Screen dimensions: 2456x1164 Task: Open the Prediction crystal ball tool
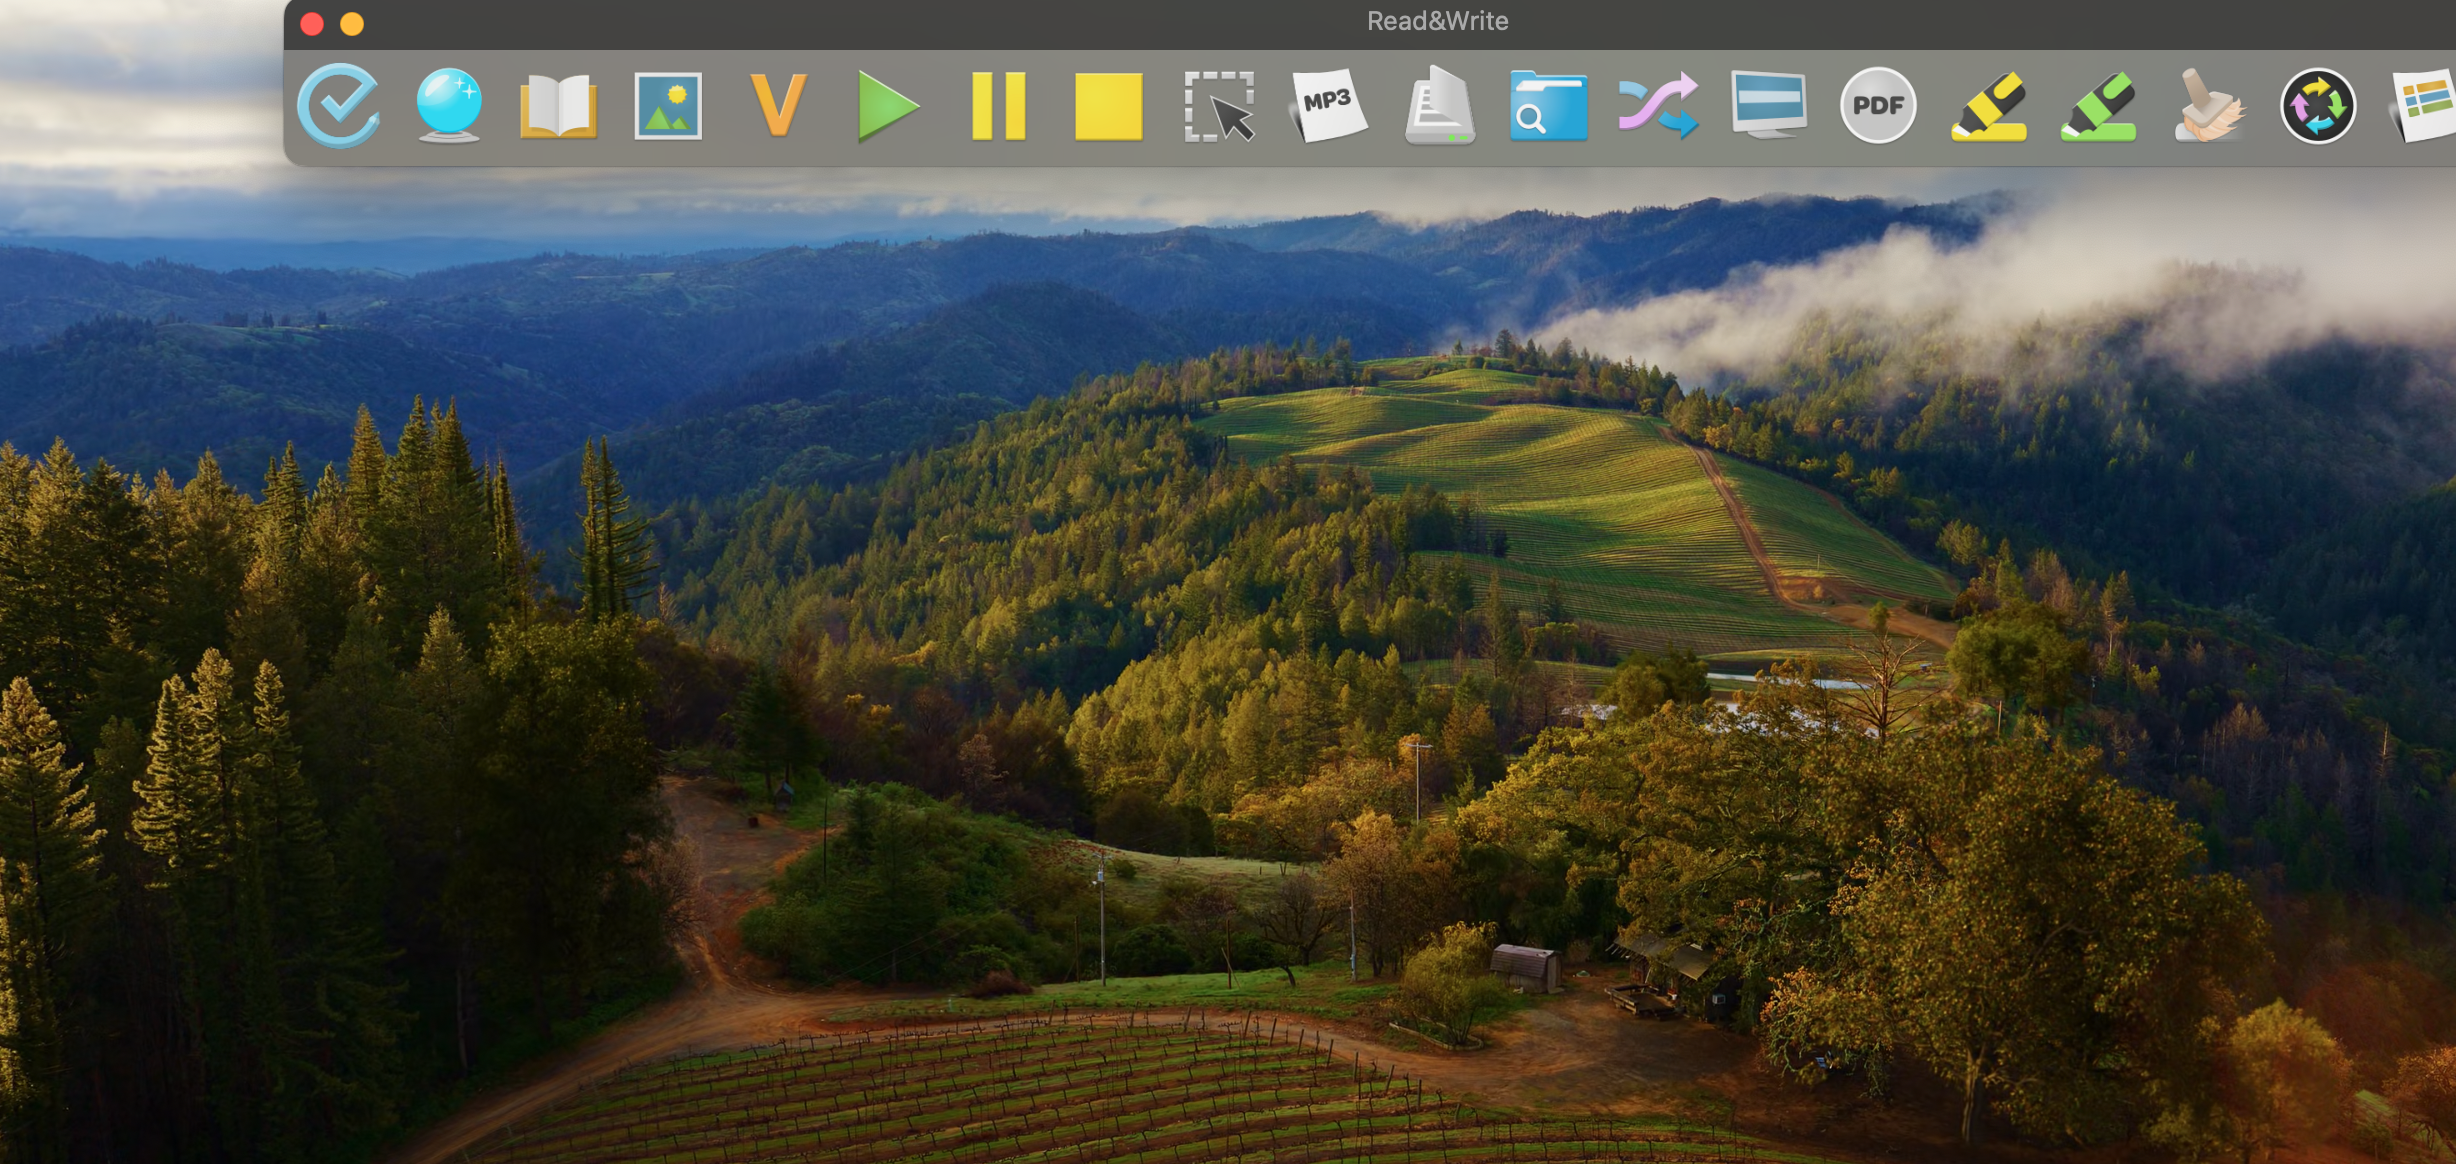click(x=452, y=105)
